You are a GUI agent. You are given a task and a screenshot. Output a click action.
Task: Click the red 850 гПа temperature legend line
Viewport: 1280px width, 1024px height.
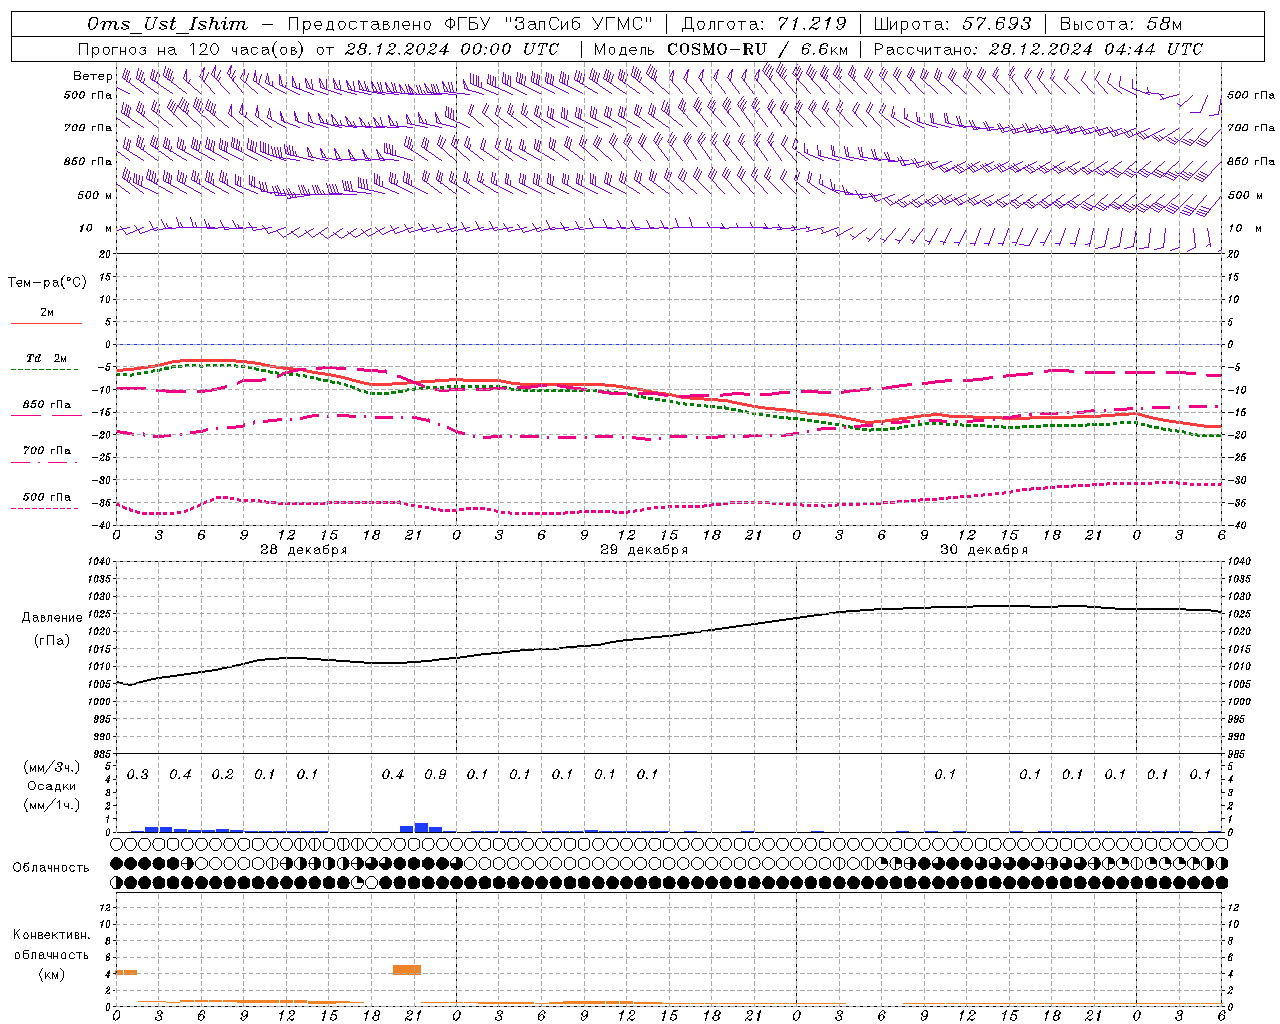(x=46, y=415)
